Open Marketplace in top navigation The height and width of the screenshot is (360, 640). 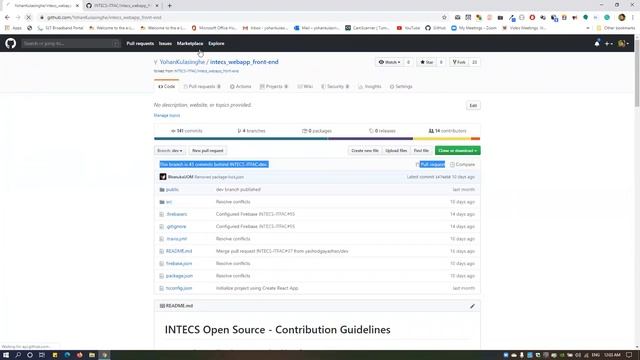pyautogui.click(x=190, y=43)
